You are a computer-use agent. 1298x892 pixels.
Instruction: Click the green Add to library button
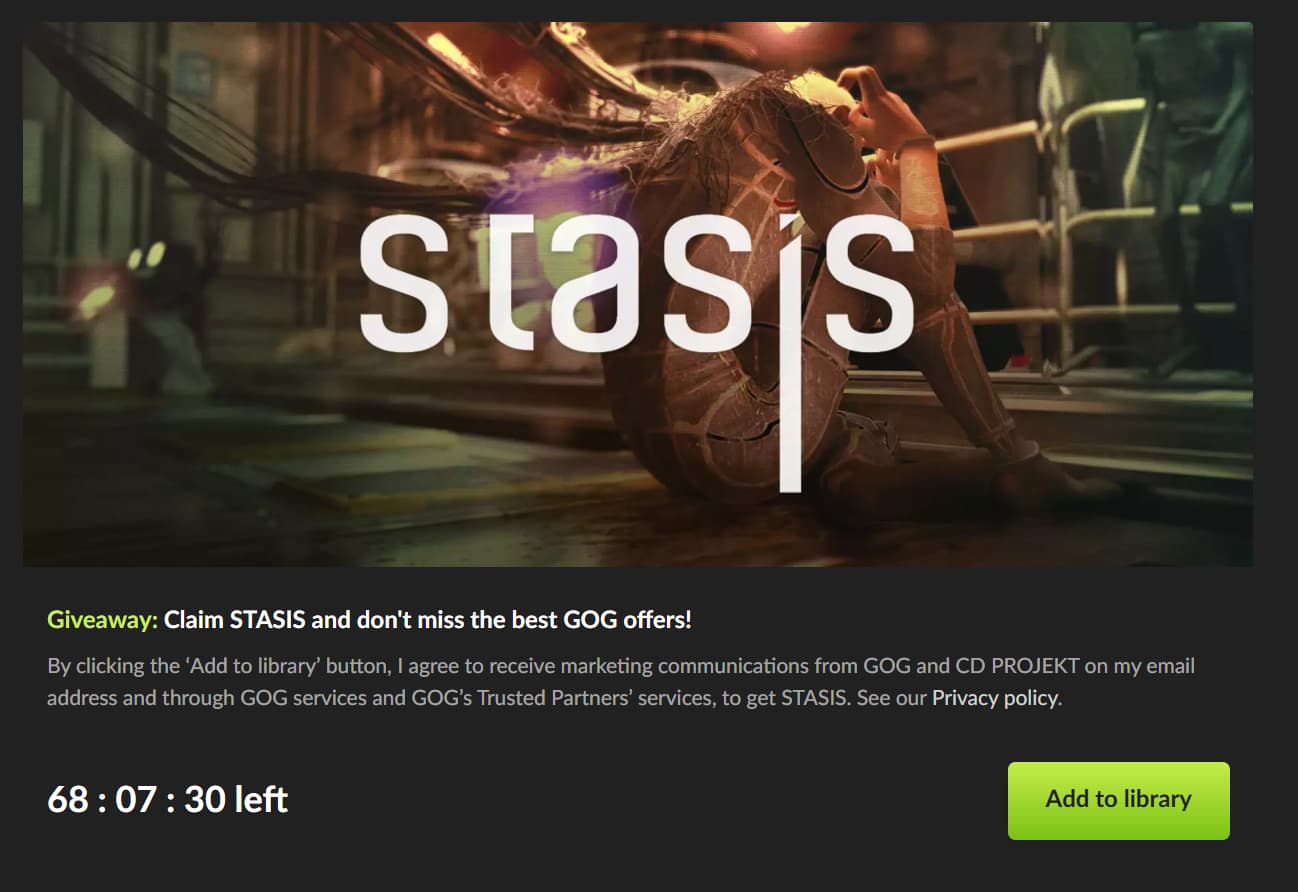pos(1118,800)
